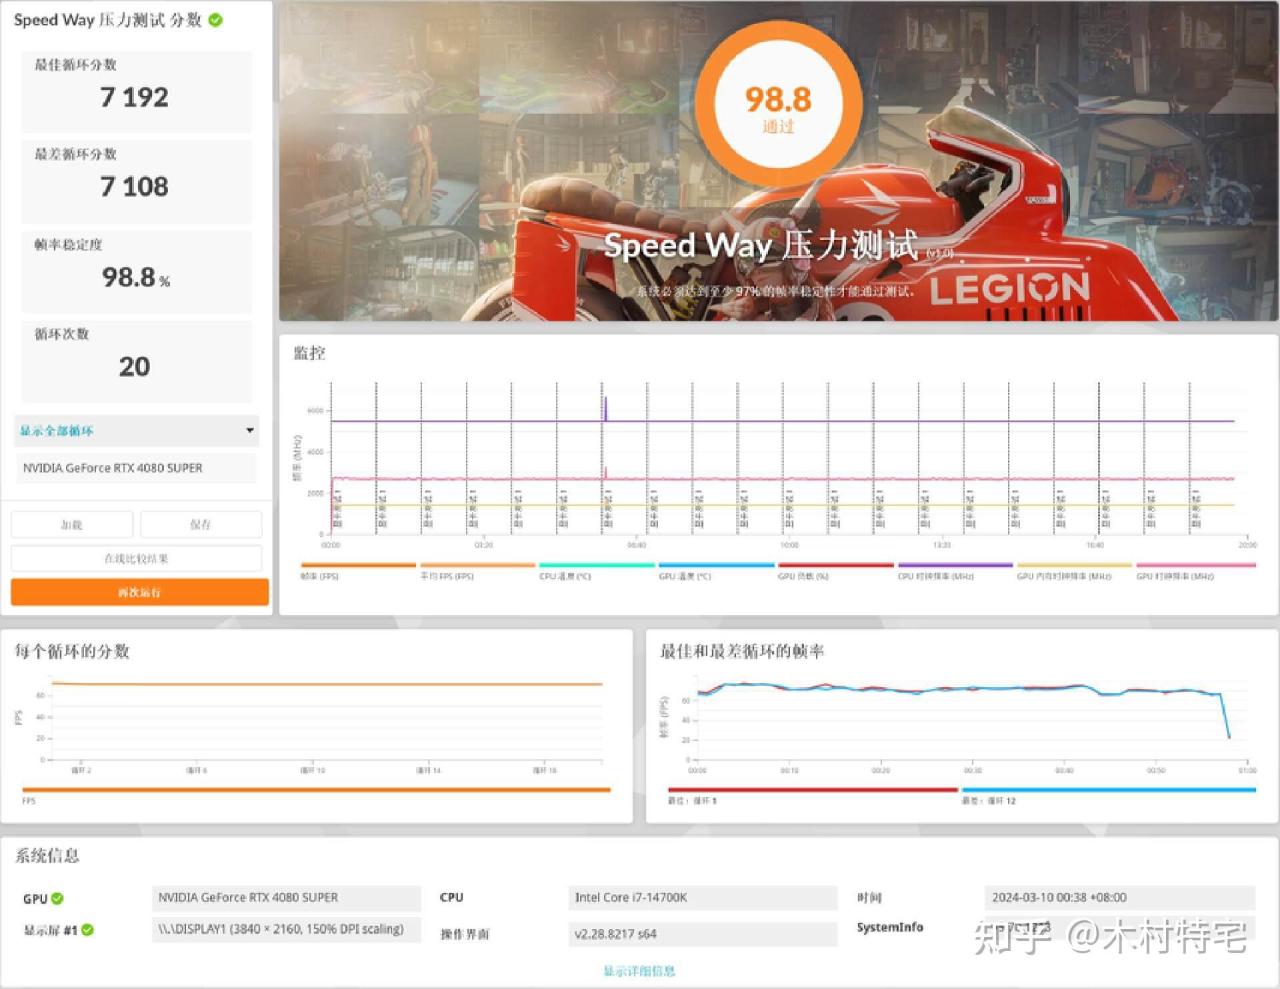The height and width of the screenshot is (989, 1280).
Task: Click the purple CPU clock spike in monitoring chart
Action: click(605, 408)
